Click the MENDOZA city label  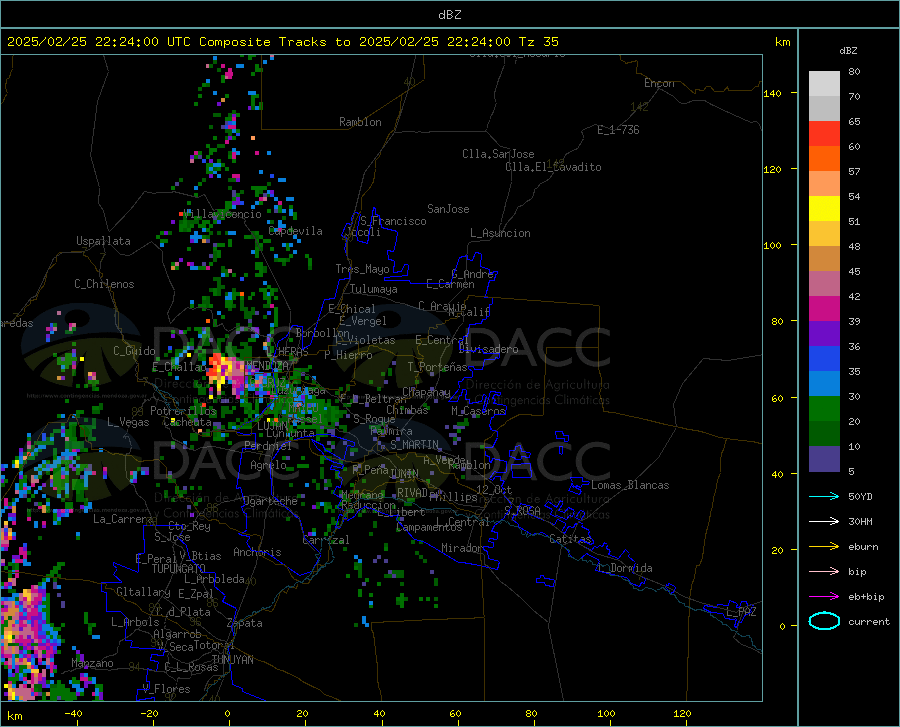coord(267,366)
